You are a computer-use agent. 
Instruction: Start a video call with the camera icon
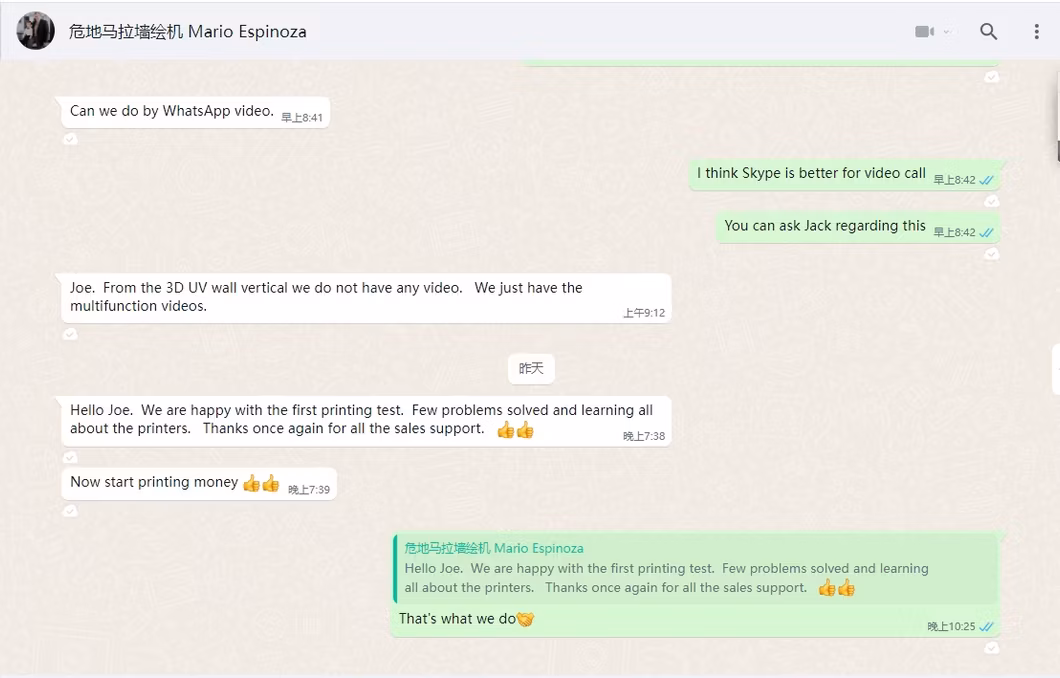coord(924,31)
